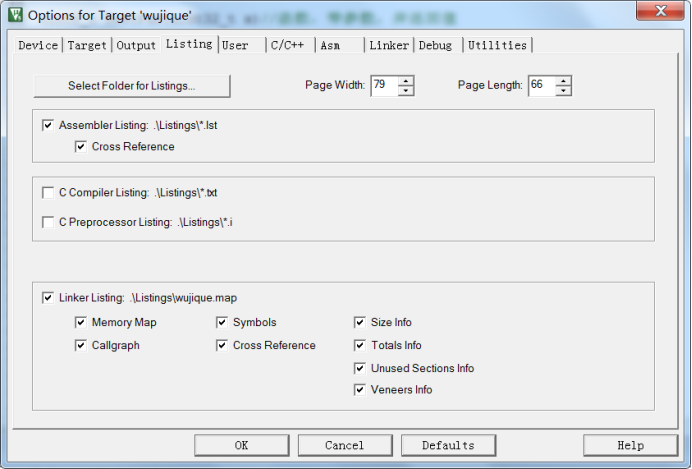Uncheck the Assembler Listing checkbox

(x=48, y=125)
